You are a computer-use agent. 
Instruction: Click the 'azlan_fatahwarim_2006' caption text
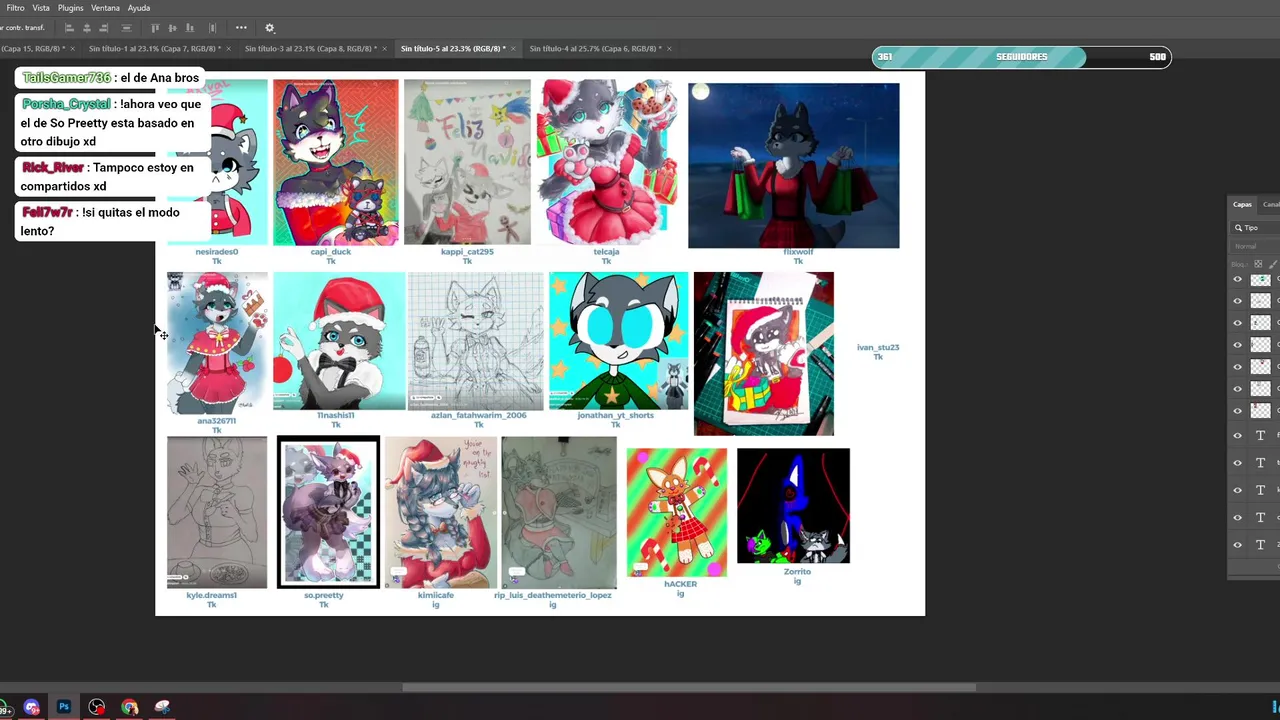(478, 415)
